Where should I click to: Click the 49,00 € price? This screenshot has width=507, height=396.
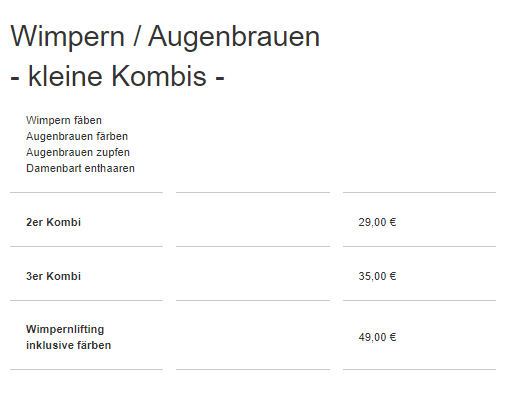[x=377, y=337]
